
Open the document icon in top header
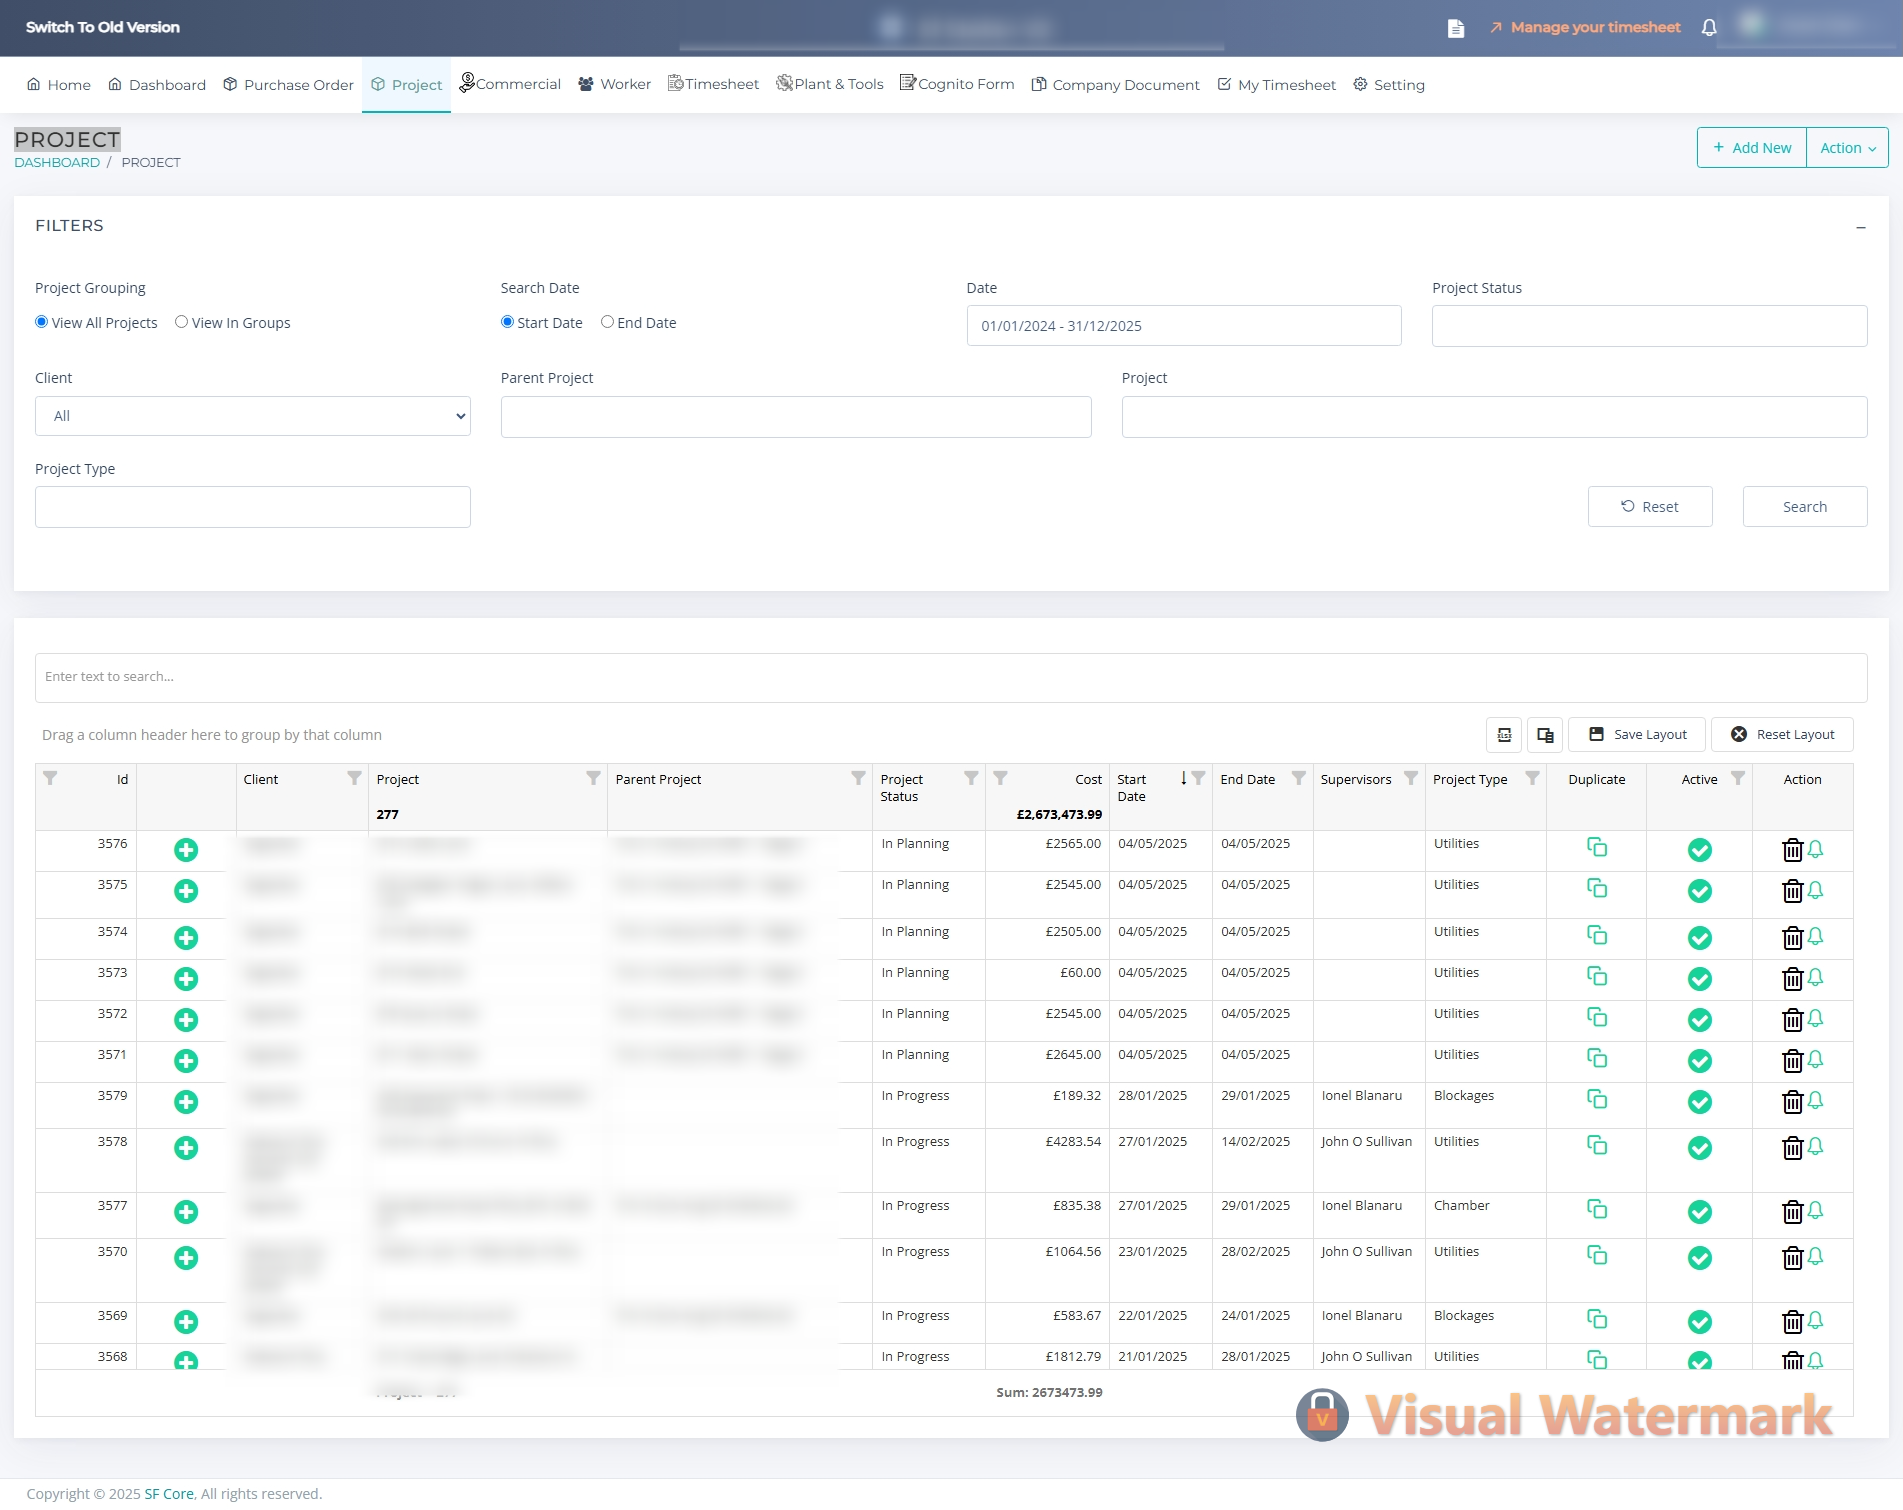pos(1456,28)
